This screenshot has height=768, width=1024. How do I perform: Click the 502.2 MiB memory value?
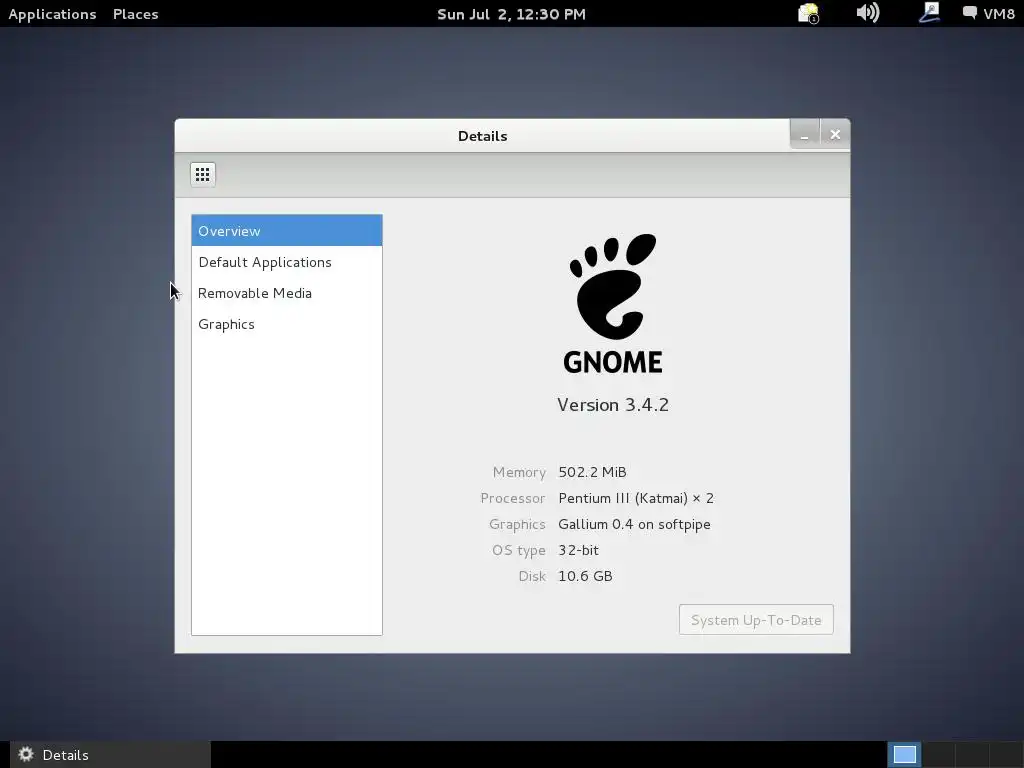592,472
